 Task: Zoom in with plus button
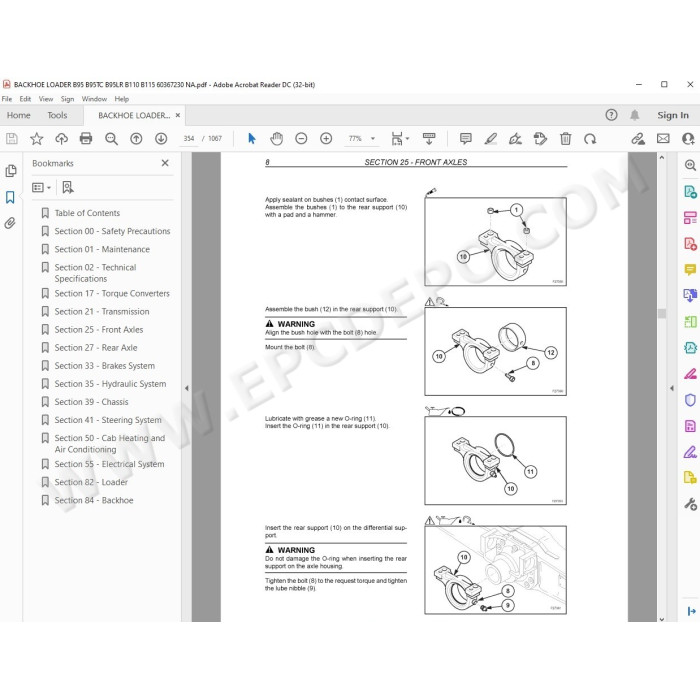click(326, 139)
